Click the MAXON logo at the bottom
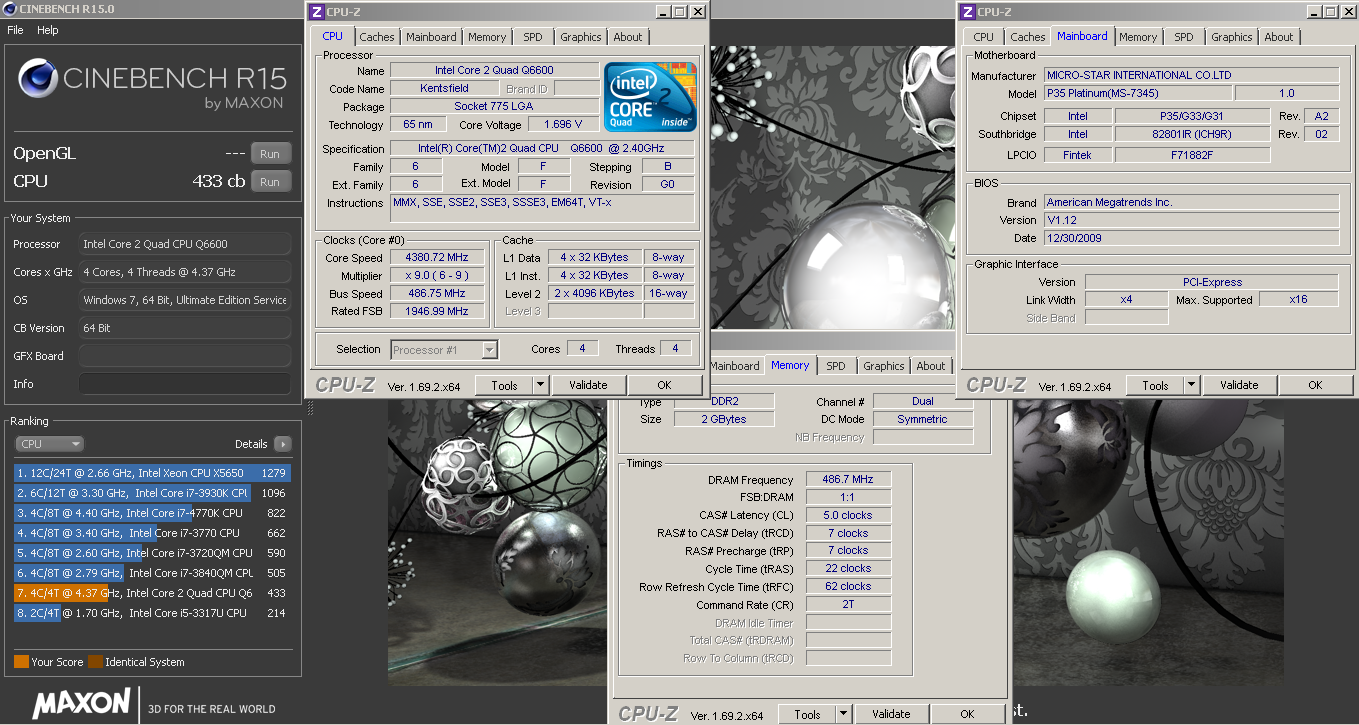 coord(82,703)
